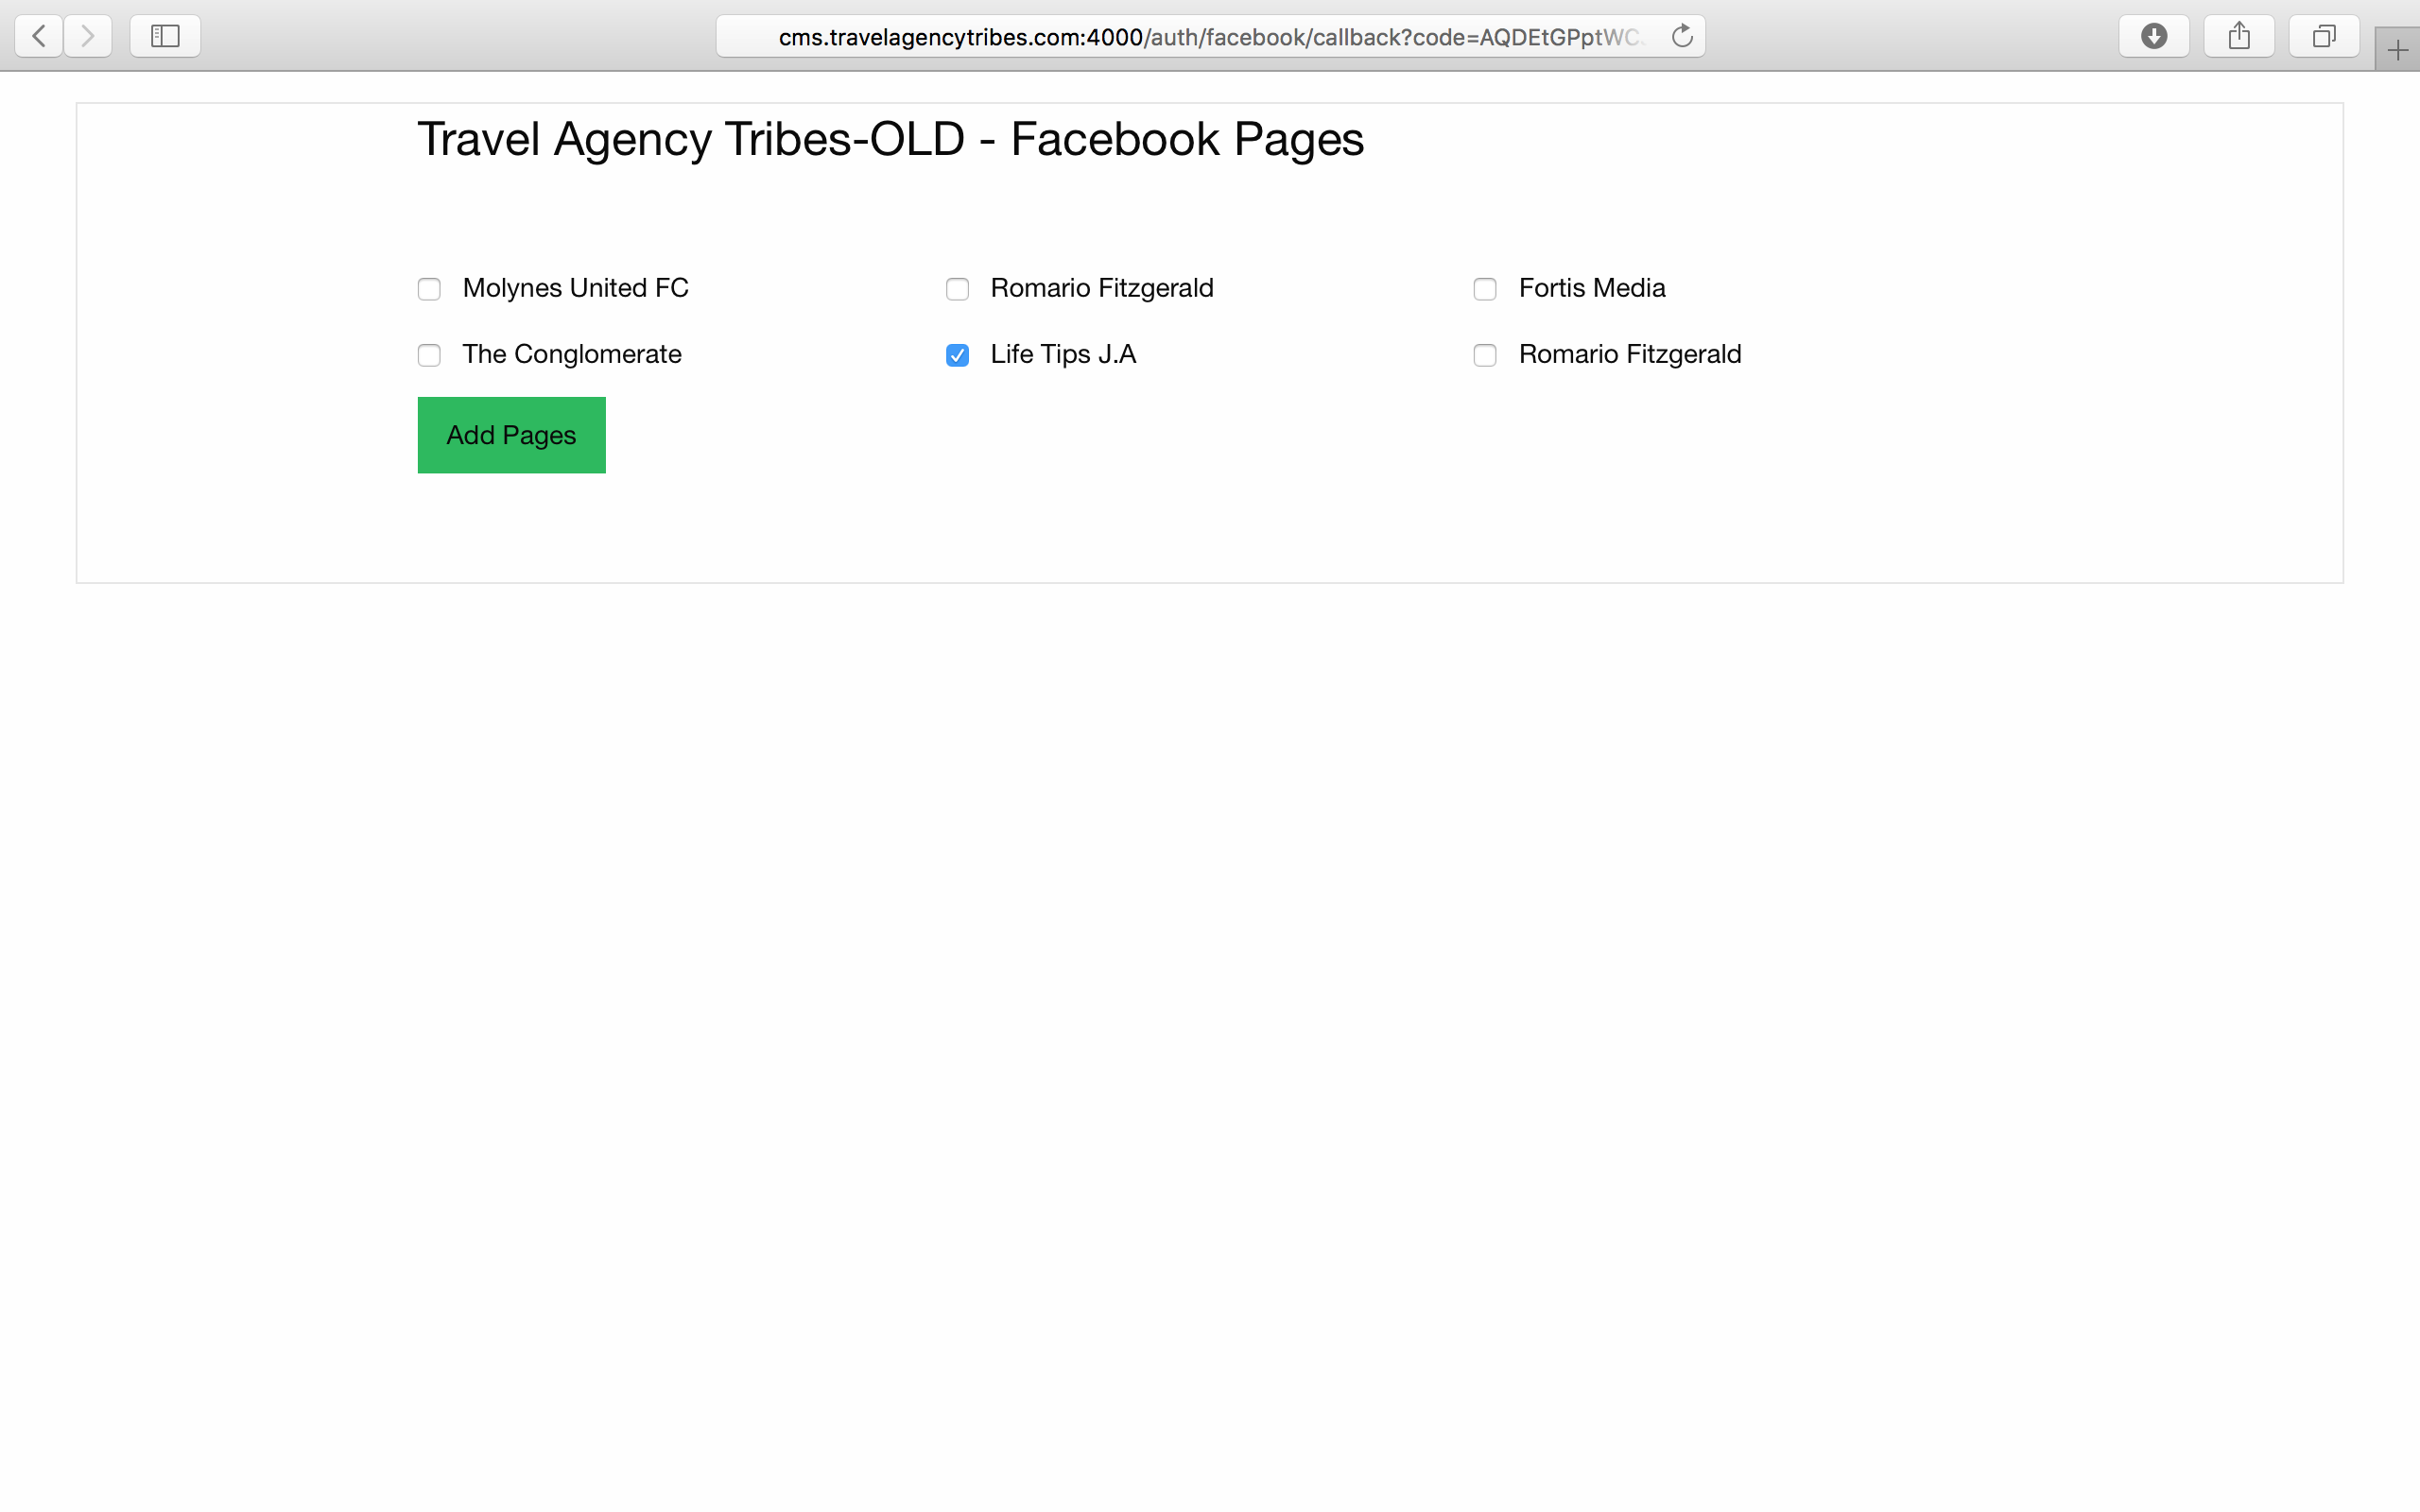The height and width of the screenshot is (1512, 2420).
Task: Reload the current page
Action: 1682,37
